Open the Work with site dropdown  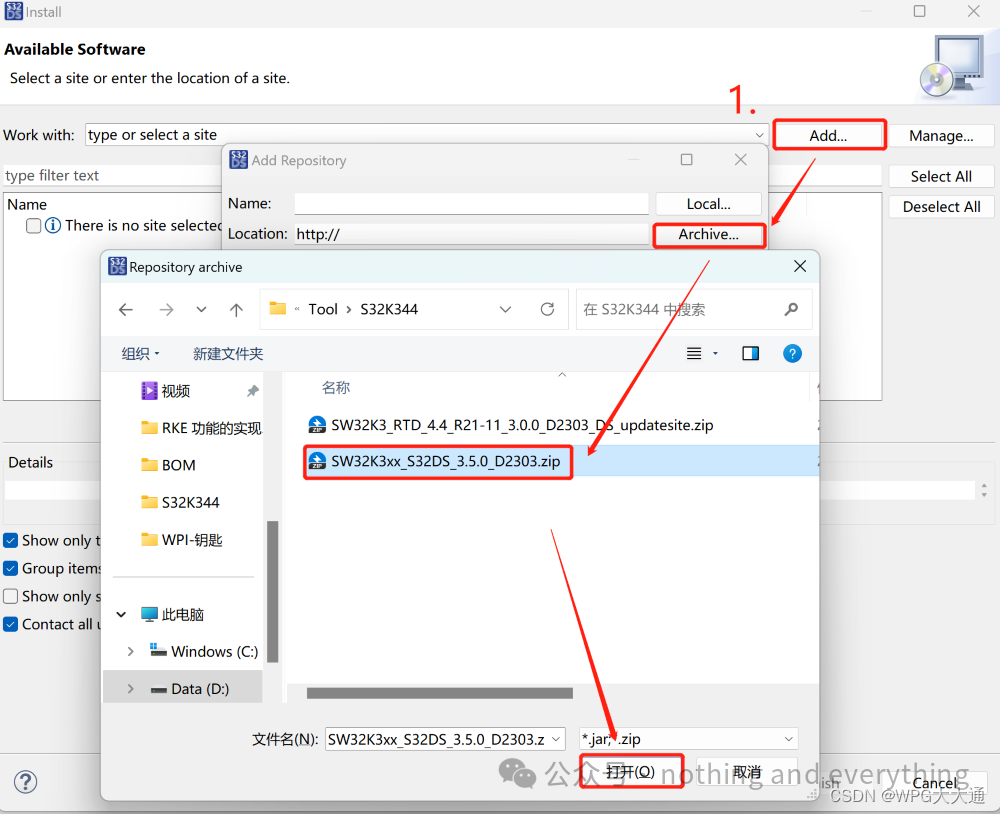pos(759,135)
